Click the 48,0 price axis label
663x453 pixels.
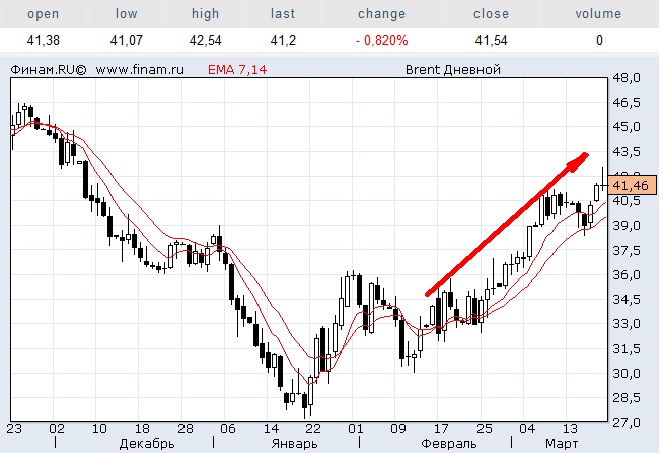point(627,78)
